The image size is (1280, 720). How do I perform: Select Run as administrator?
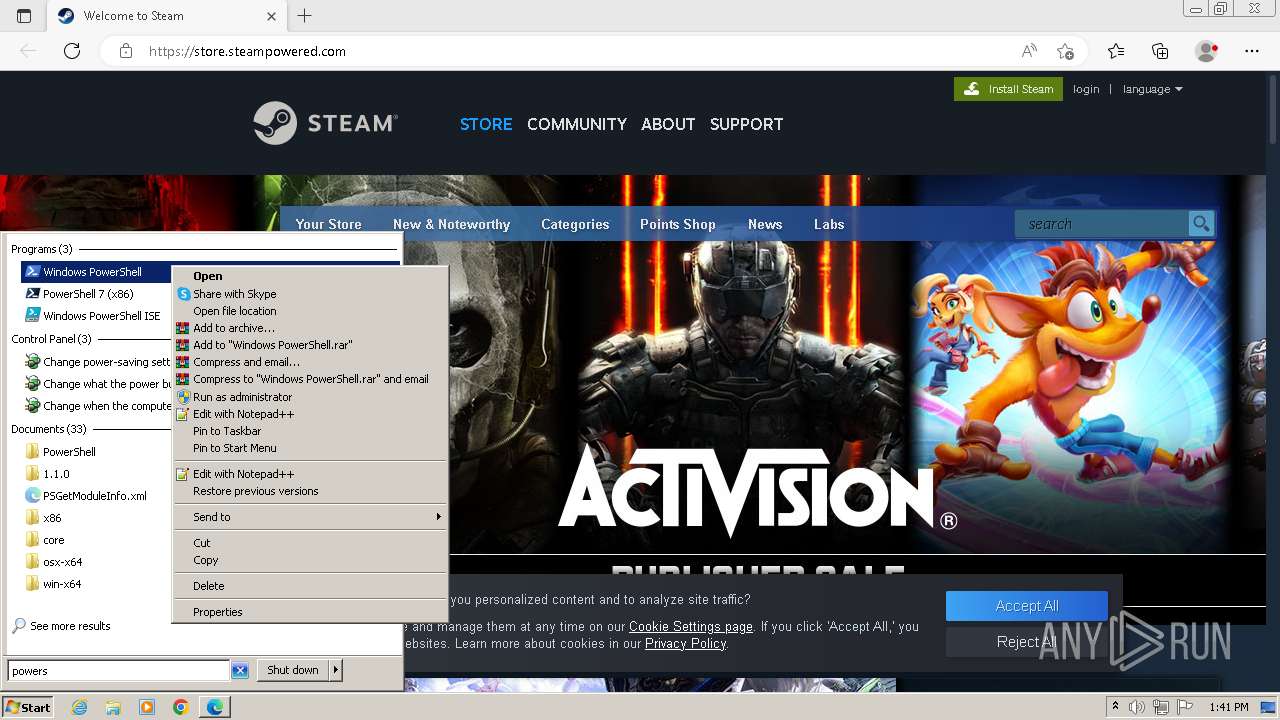(x=310, y=397)
